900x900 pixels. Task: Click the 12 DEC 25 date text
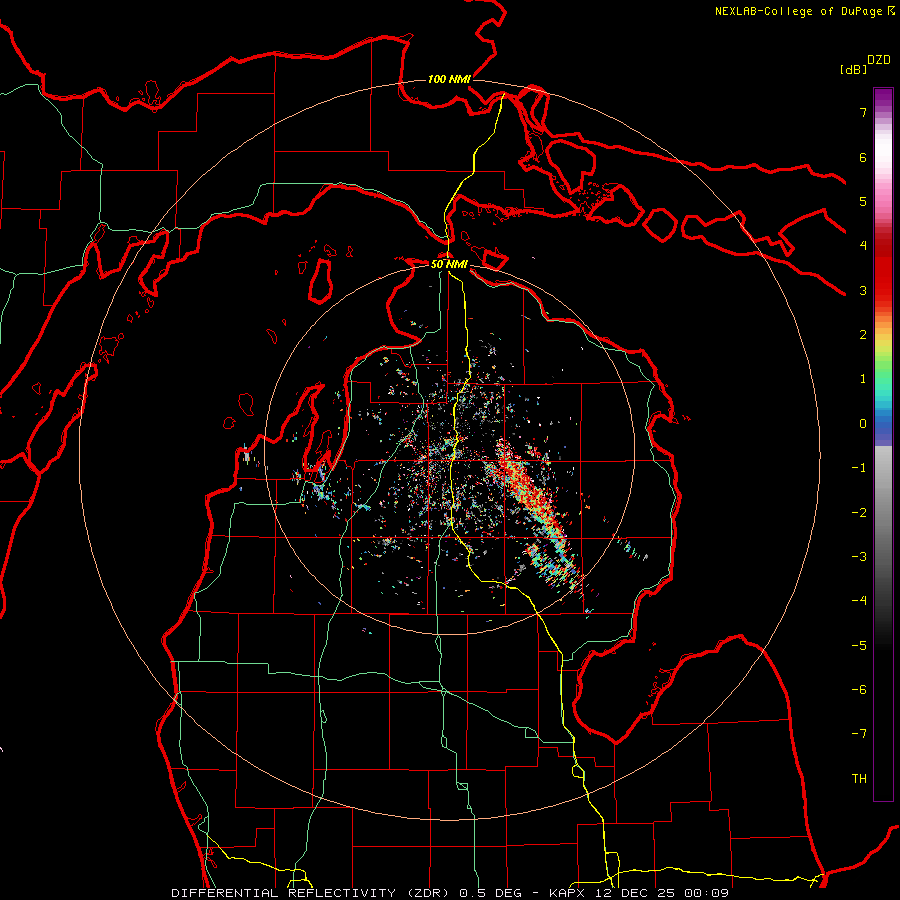[636, 893]
